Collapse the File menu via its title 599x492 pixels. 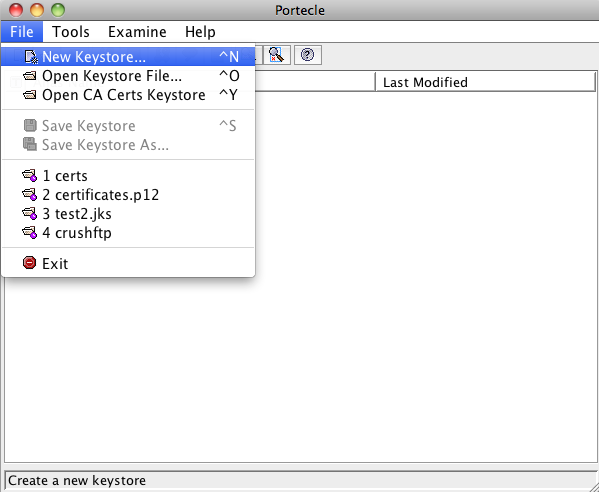coord(22,32)
